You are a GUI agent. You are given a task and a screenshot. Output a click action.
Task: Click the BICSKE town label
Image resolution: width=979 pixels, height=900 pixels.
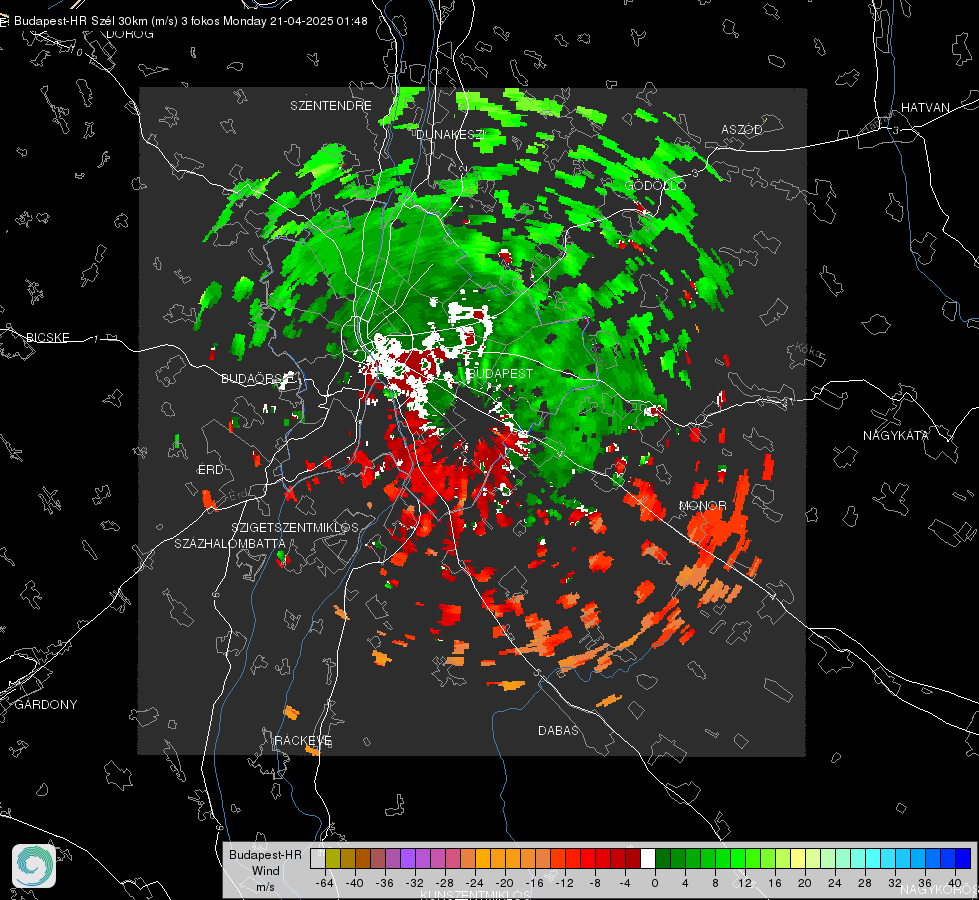coord(47,337)
